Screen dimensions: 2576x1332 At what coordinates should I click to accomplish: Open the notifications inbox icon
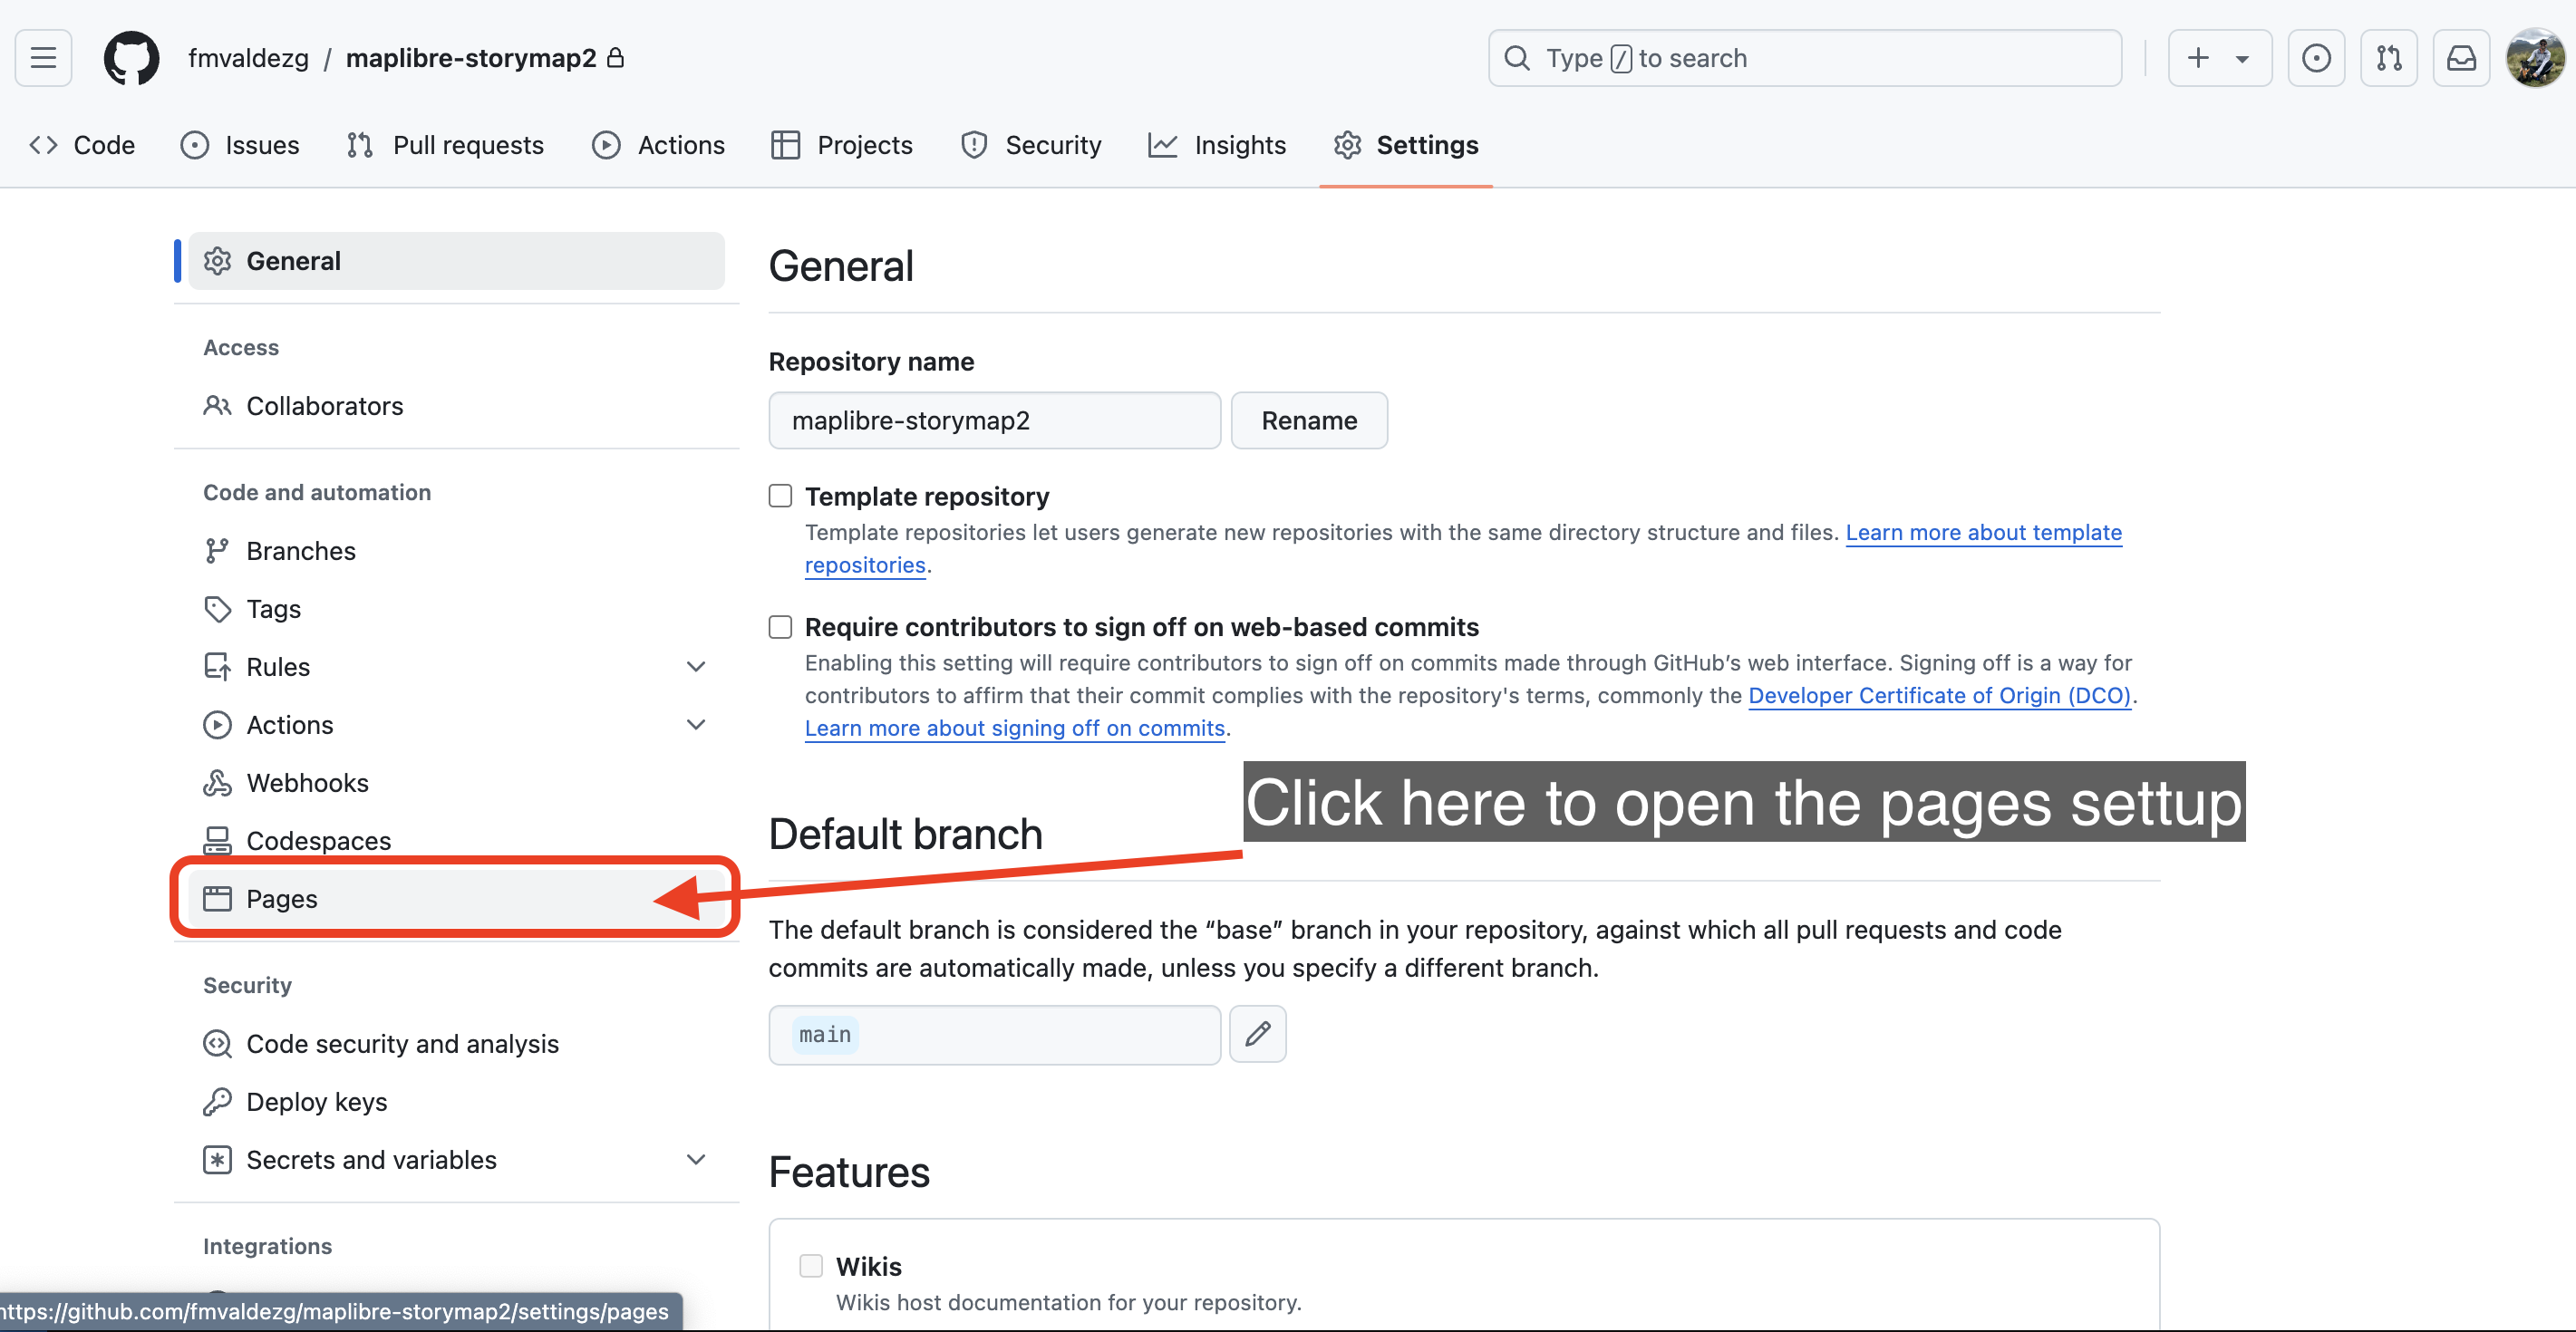click(2461, 58)
